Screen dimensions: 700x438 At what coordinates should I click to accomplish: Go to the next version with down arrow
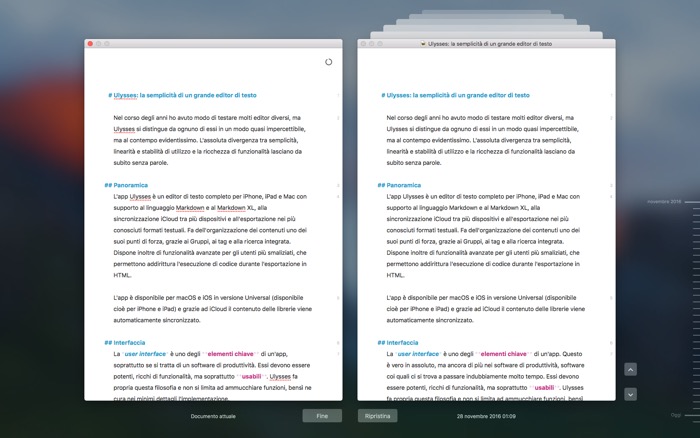tap(630, 394)
